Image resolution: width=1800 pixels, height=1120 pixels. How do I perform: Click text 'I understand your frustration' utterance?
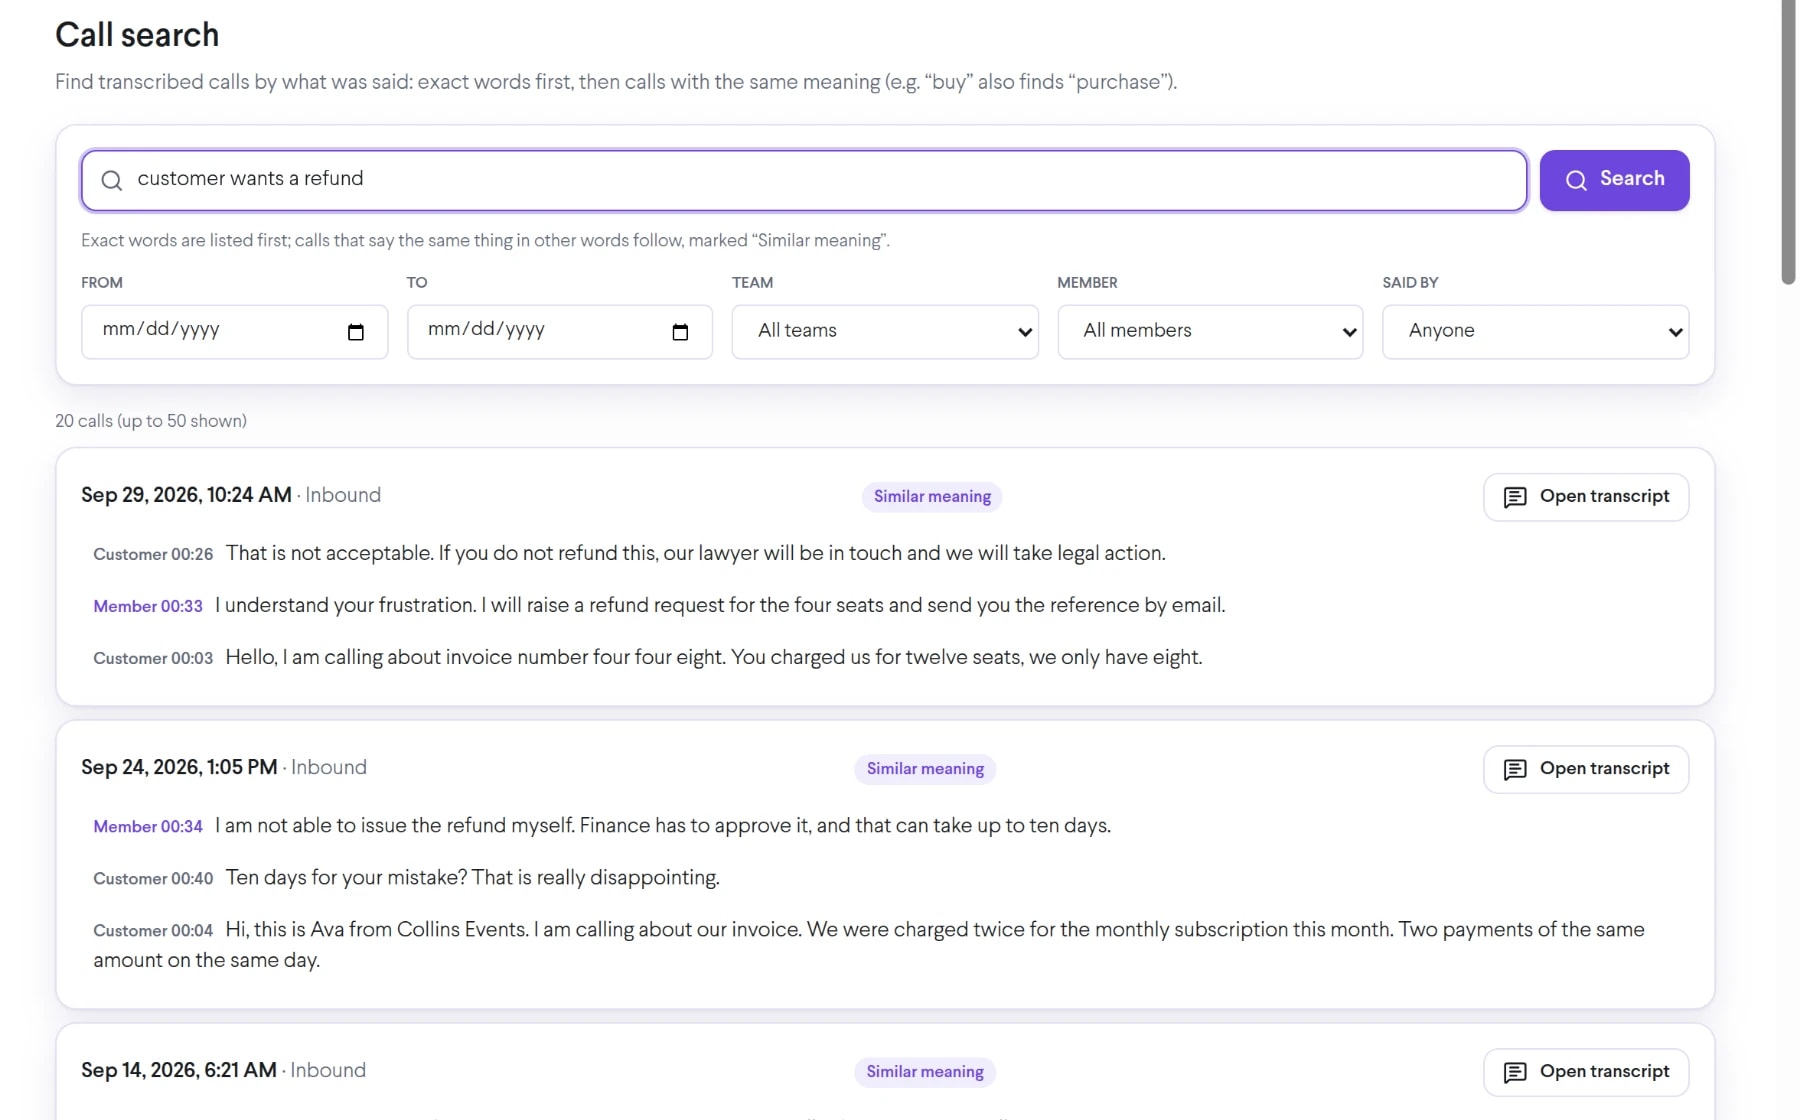point(345,605)
